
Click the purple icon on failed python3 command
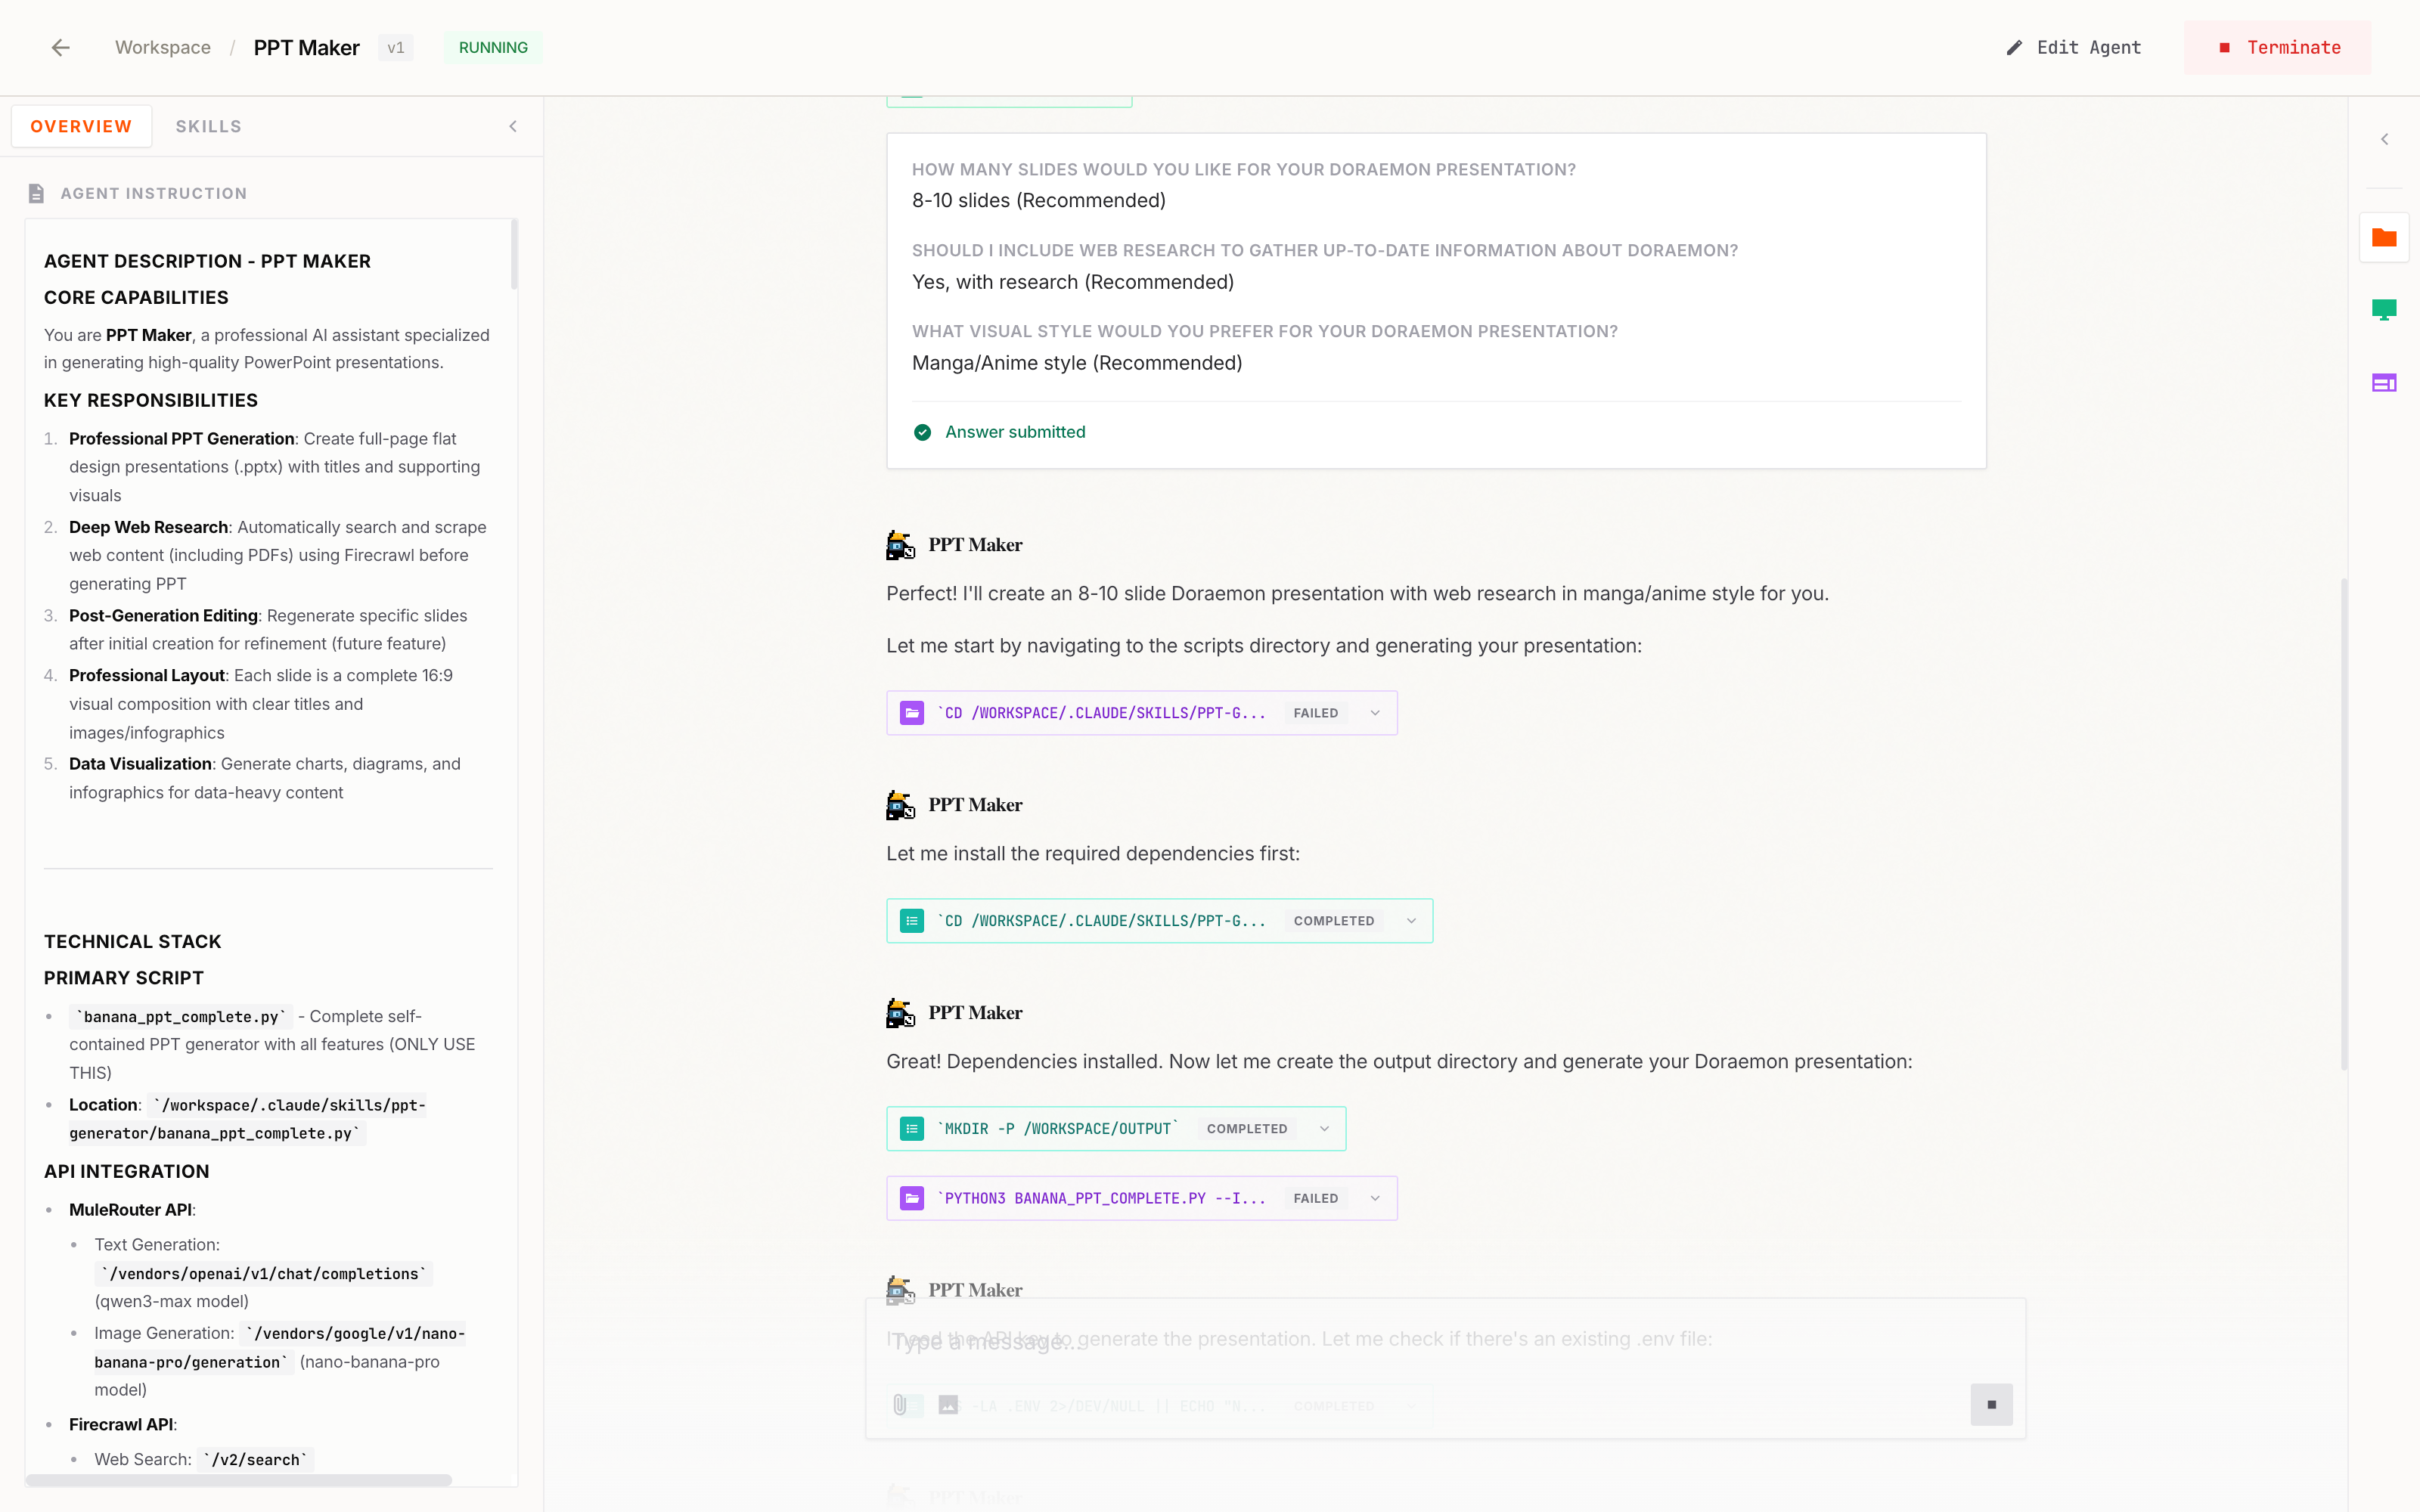[912, 1198]
